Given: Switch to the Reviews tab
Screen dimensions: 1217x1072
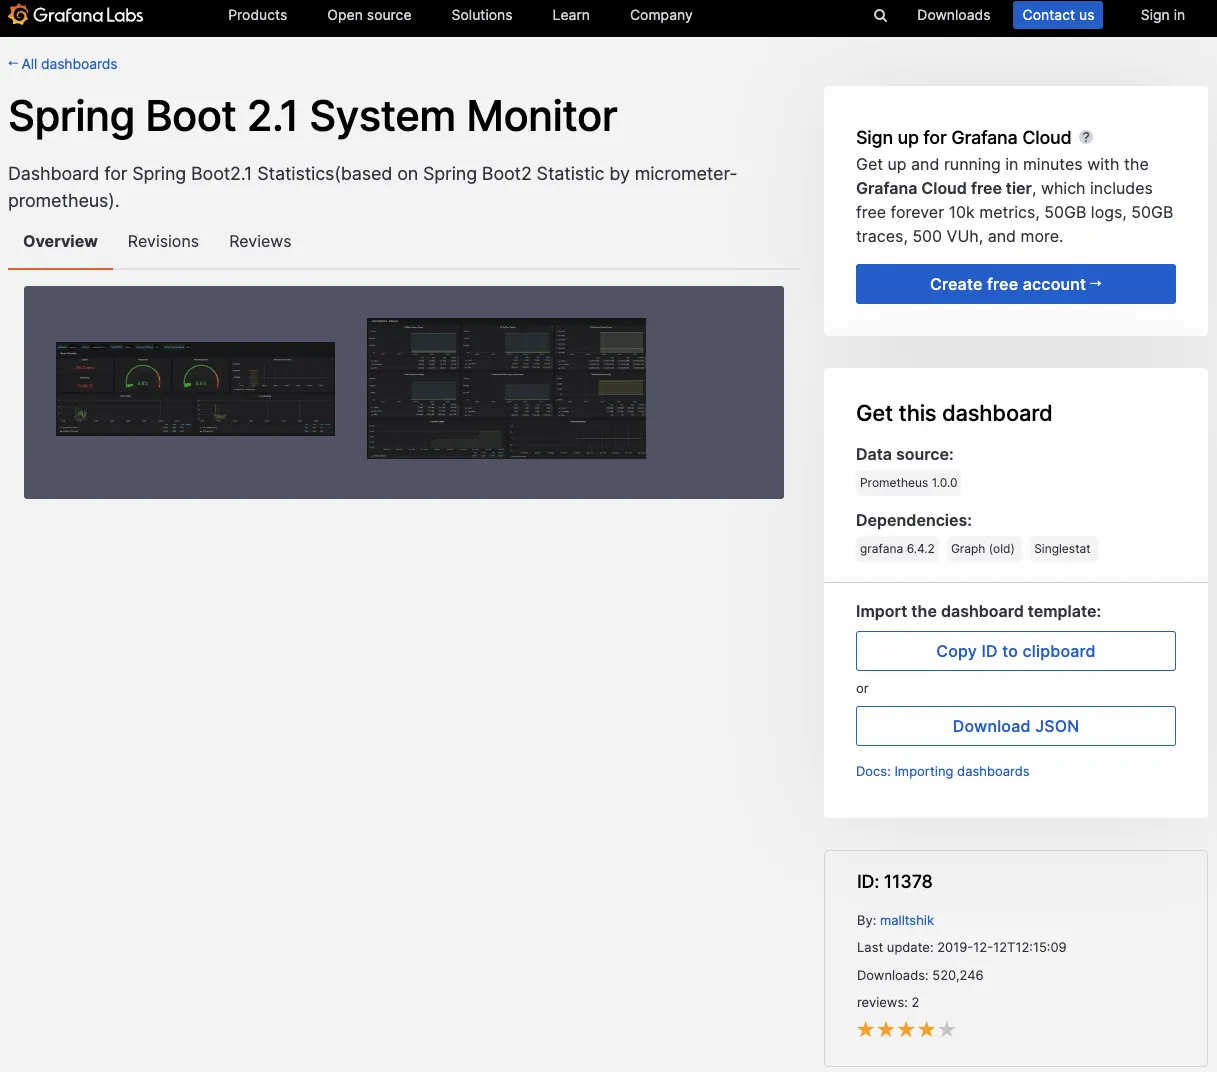Looking at the screenshot, I should (260, 241).
